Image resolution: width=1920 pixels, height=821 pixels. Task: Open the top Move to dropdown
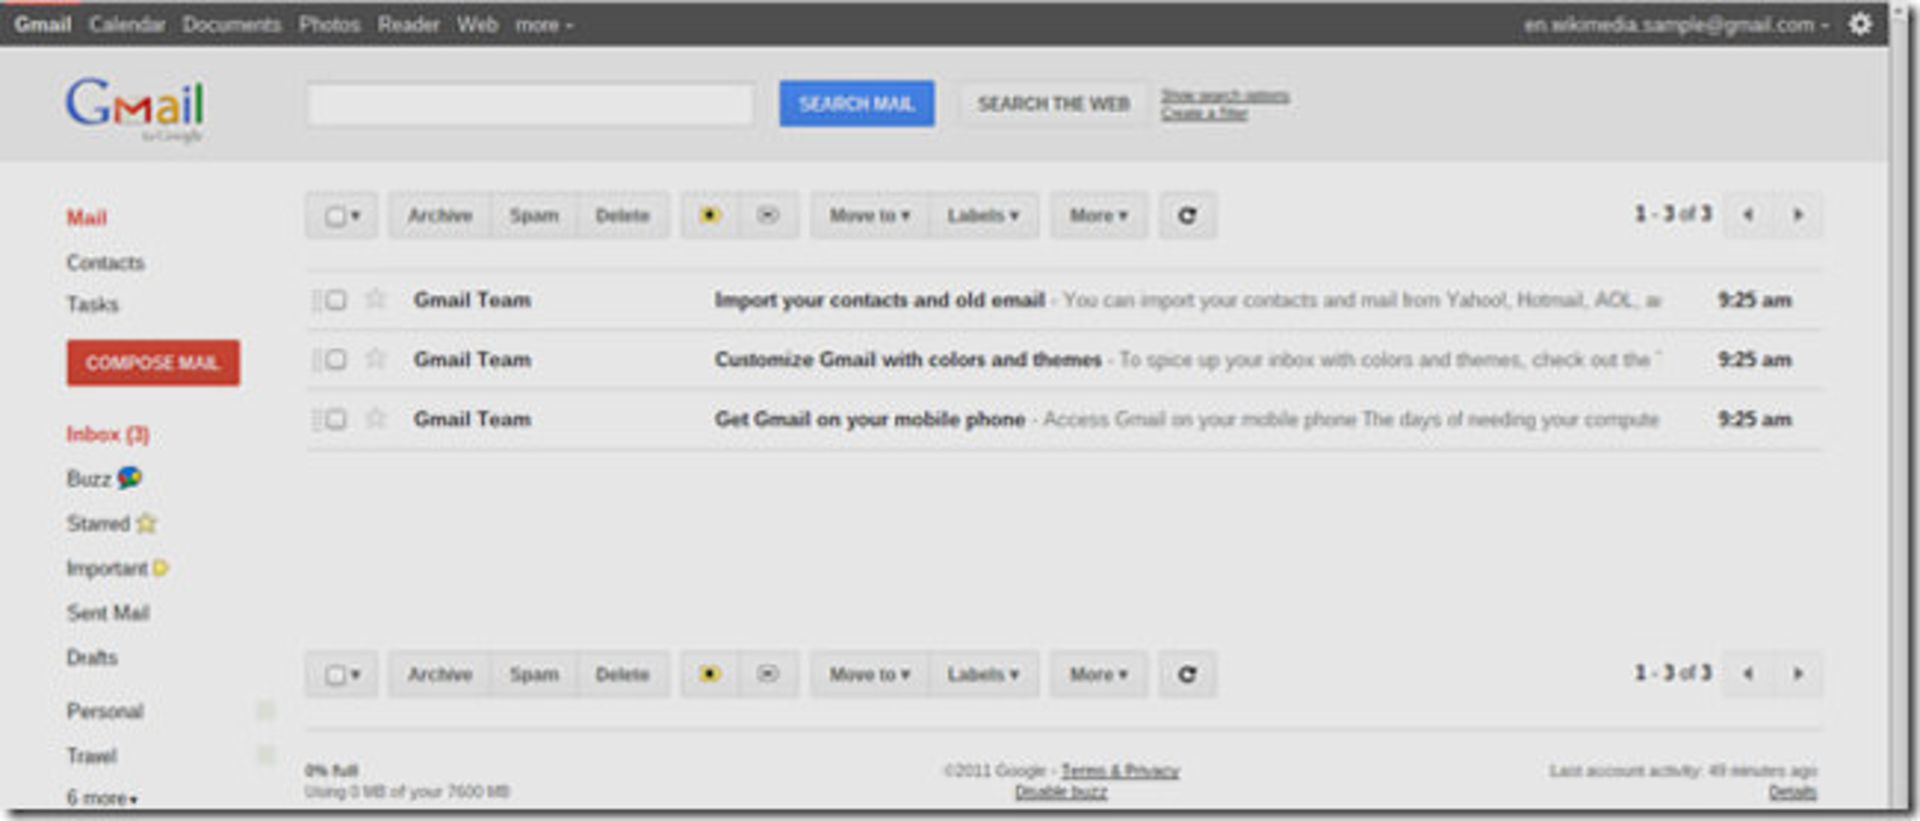point(870,215)
